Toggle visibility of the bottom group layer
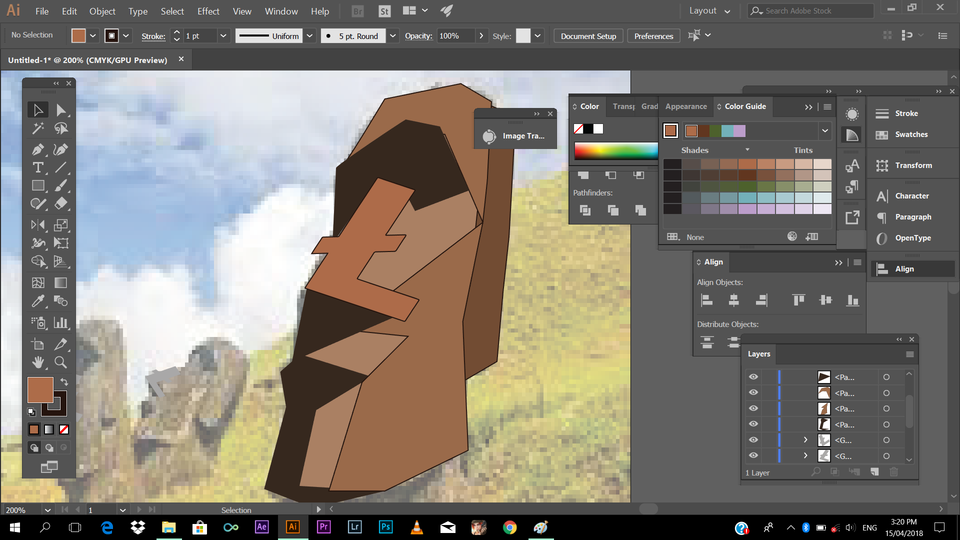 [753, 456]
